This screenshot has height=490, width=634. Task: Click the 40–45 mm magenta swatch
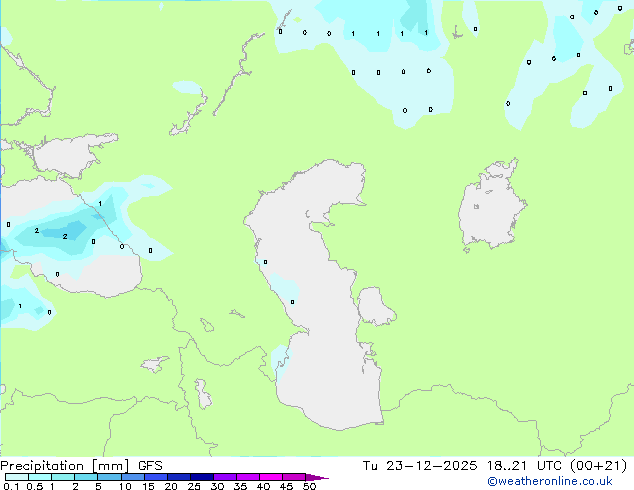point(271,477)
